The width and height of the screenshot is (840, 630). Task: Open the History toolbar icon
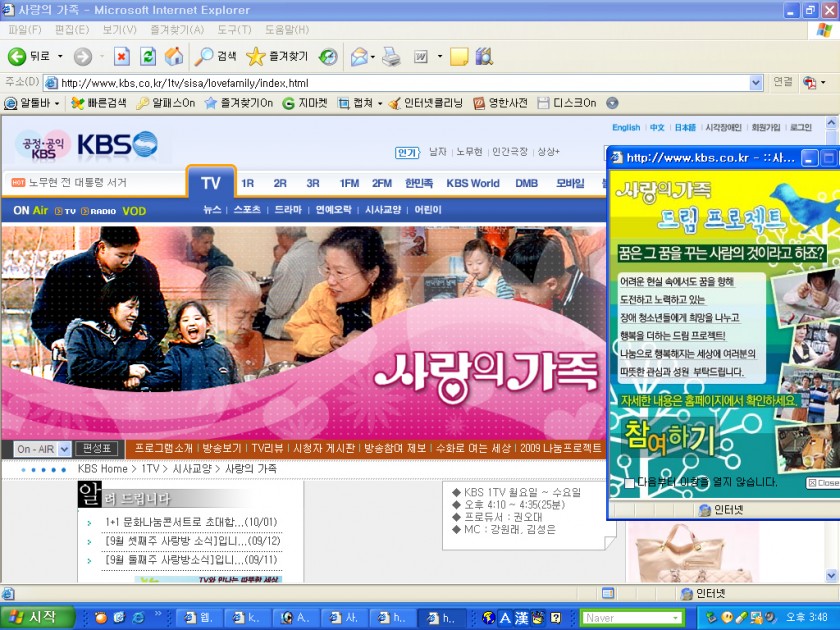tap(328, 56)
